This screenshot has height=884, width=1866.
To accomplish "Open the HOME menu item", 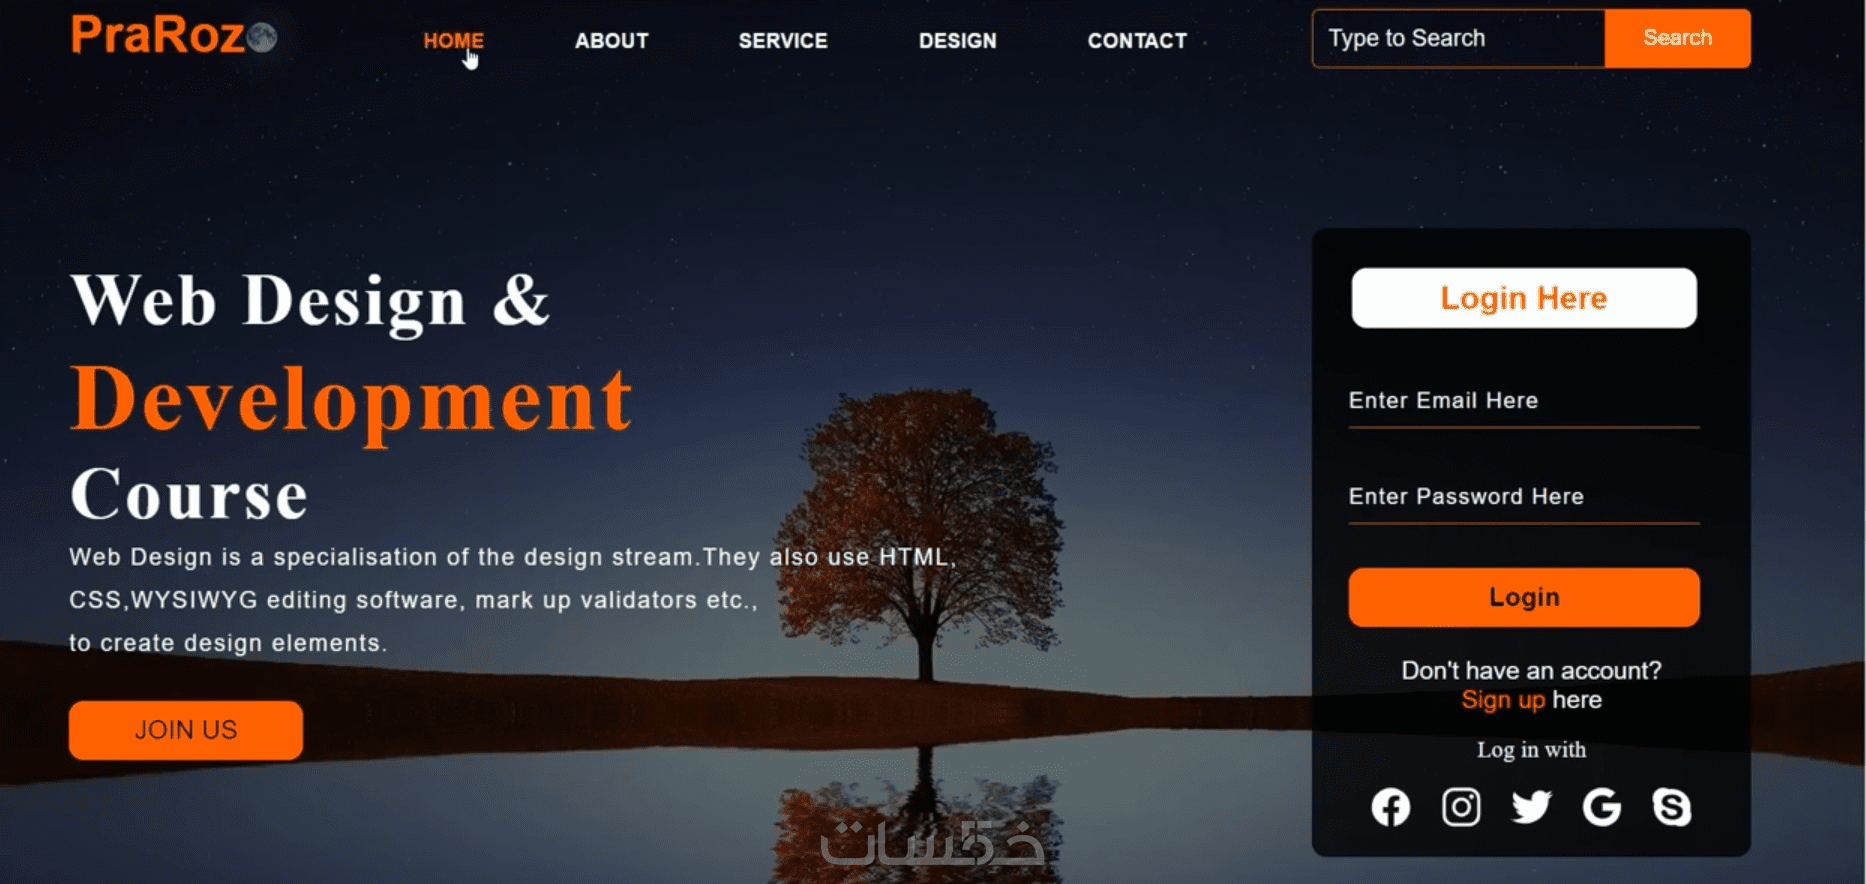I will tap(453, 41).
